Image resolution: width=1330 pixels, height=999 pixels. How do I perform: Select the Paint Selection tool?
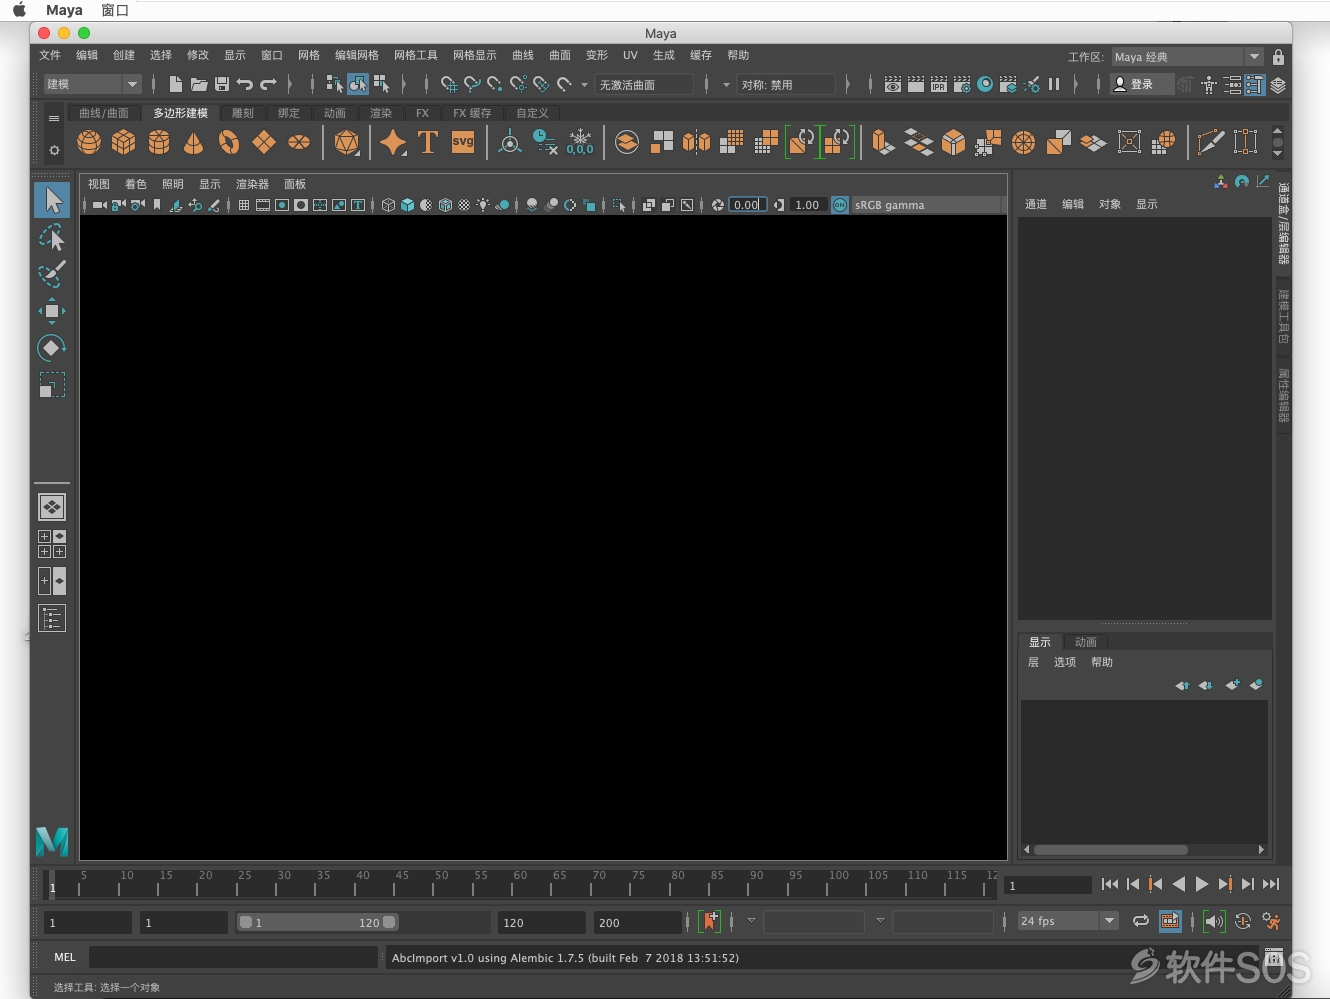click(52, 273)
